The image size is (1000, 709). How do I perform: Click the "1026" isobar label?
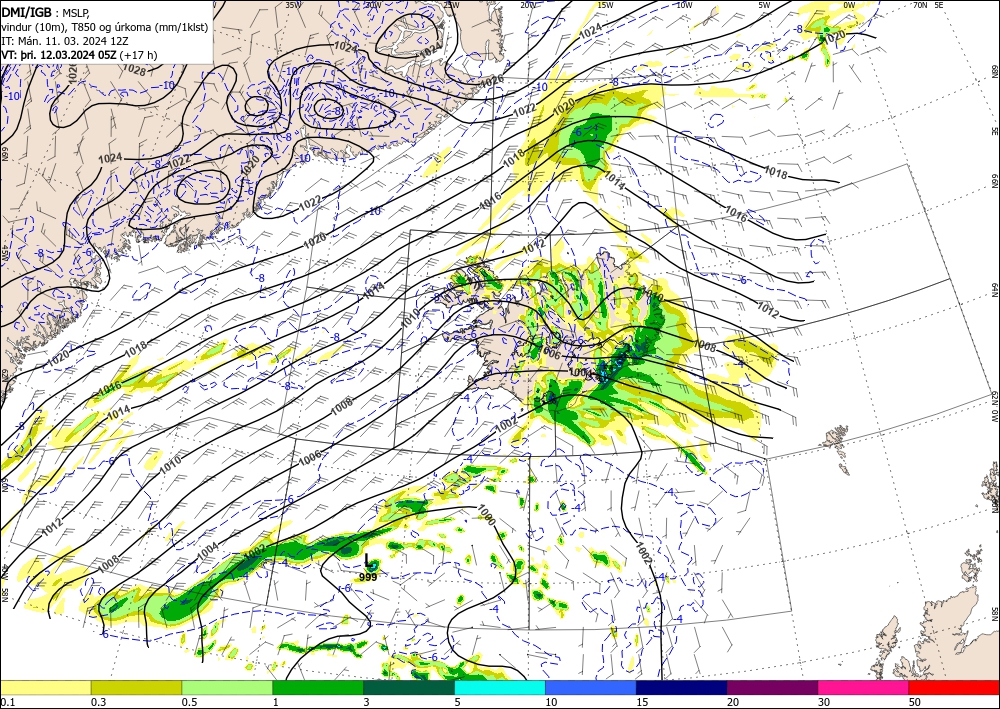coord(492,82)
